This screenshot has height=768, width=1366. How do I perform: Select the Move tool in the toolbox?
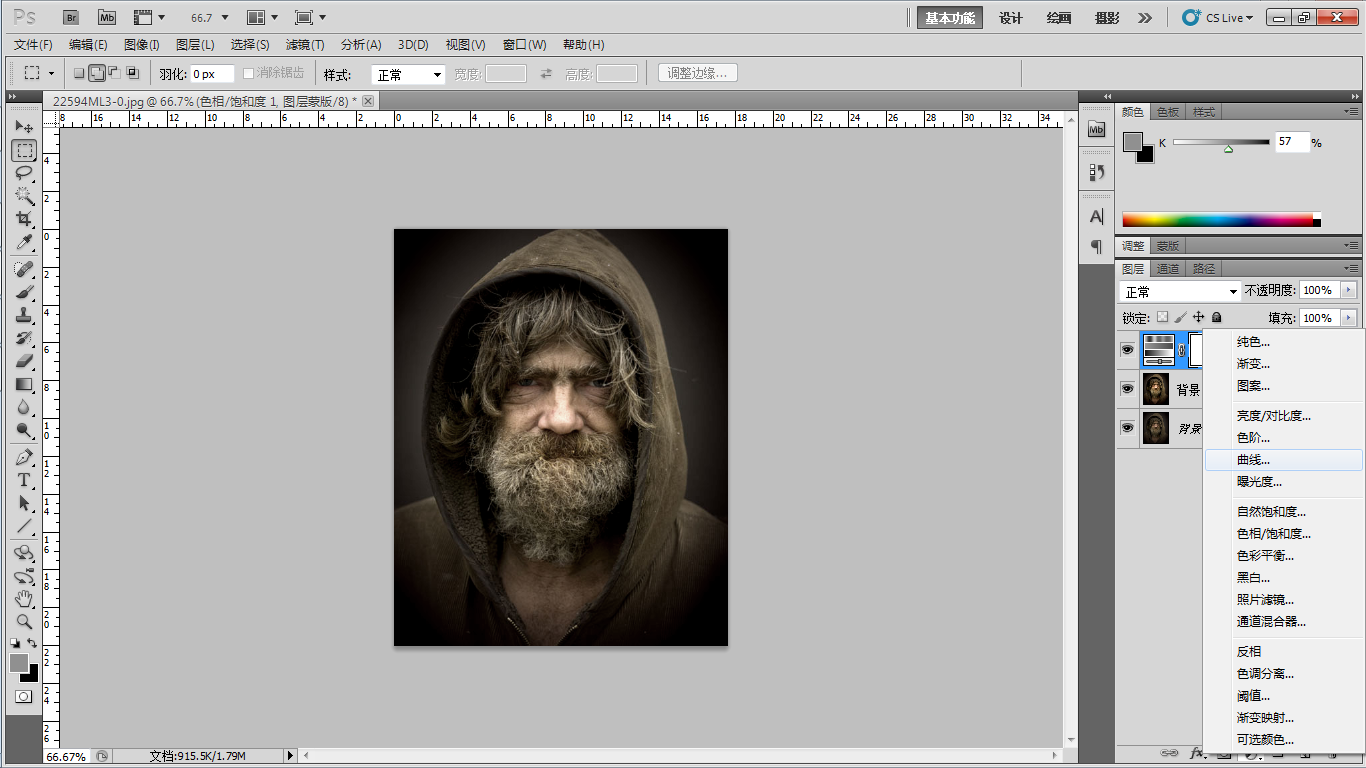point(24,127)
